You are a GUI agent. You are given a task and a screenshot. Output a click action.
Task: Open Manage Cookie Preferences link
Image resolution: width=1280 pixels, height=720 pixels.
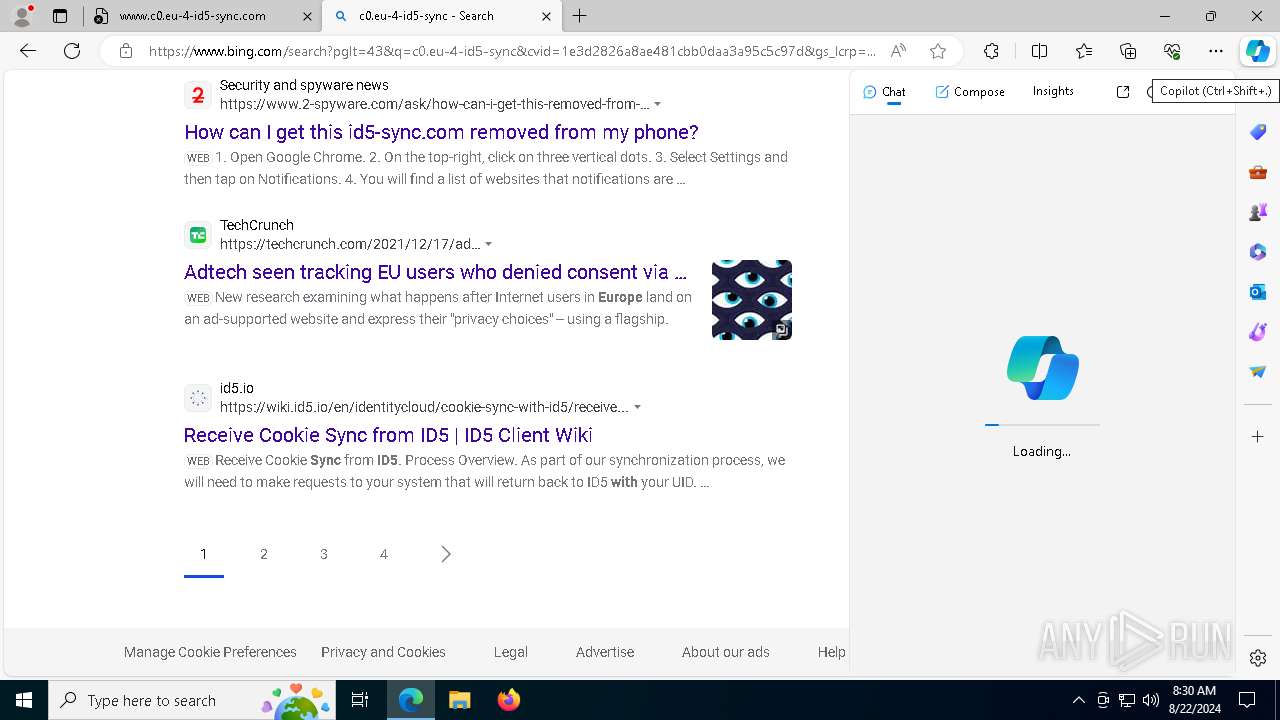coord(210,652)
